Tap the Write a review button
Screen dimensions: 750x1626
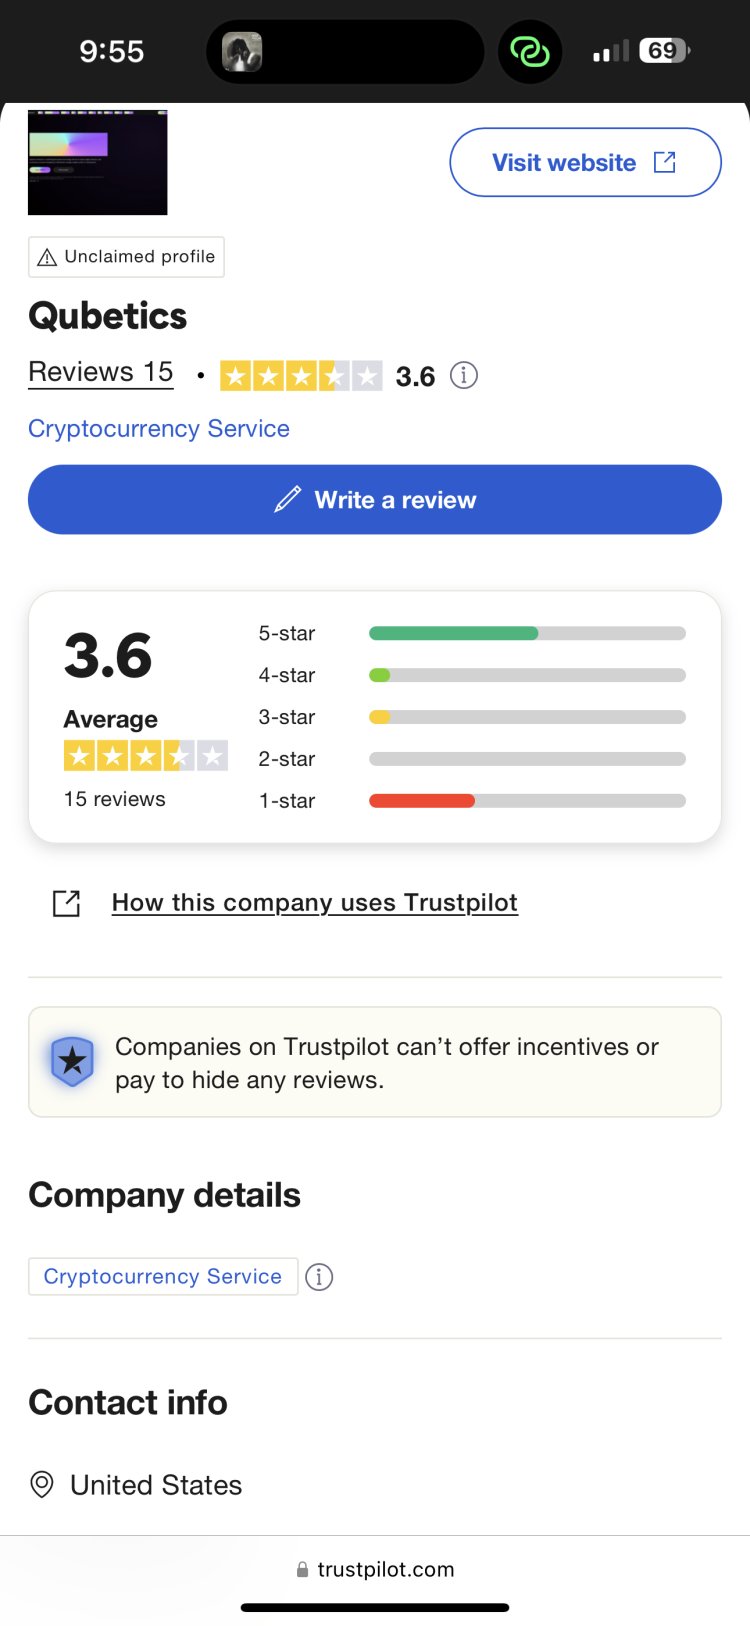click(x=375, y=499)
